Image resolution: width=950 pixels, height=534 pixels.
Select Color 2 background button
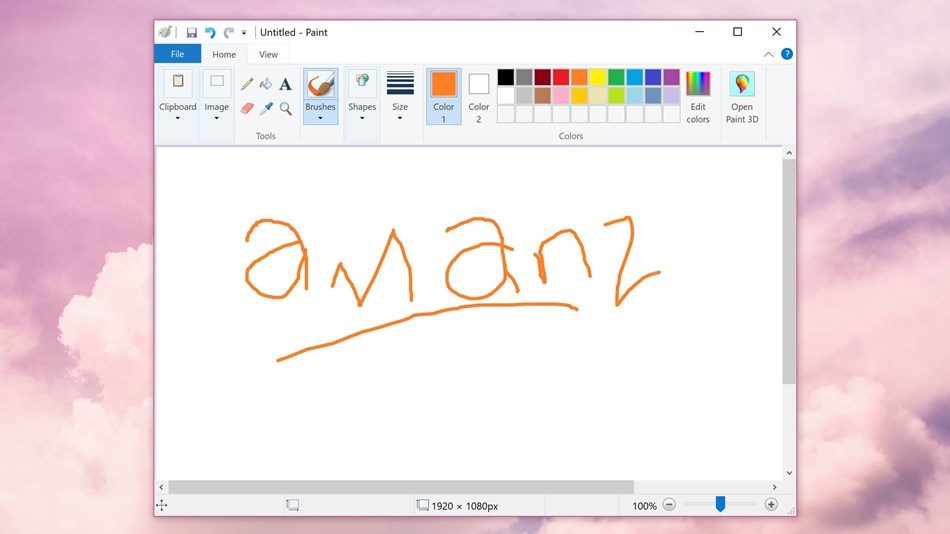click(479, 96)
